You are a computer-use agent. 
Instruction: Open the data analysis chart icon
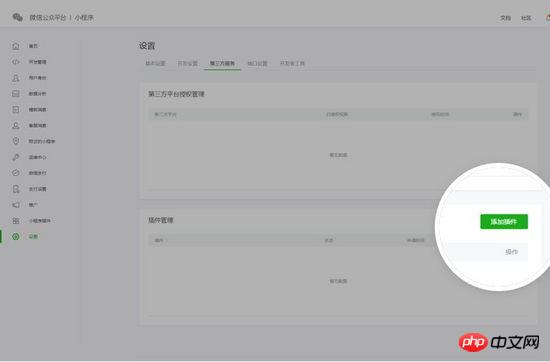point(16,94)
